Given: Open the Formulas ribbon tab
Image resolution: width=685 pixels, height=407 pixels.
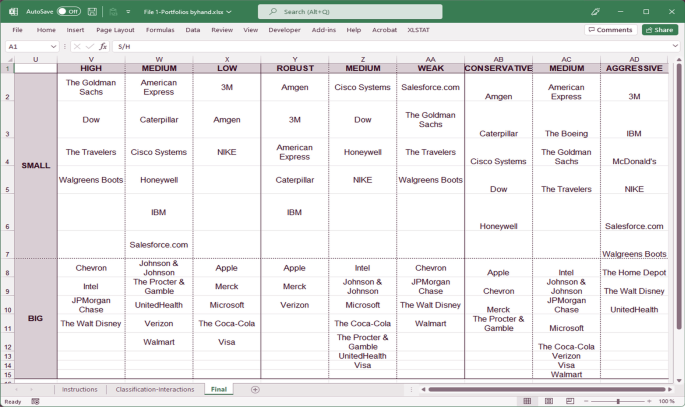Looking at the screenshot, I should coord(160,30).
